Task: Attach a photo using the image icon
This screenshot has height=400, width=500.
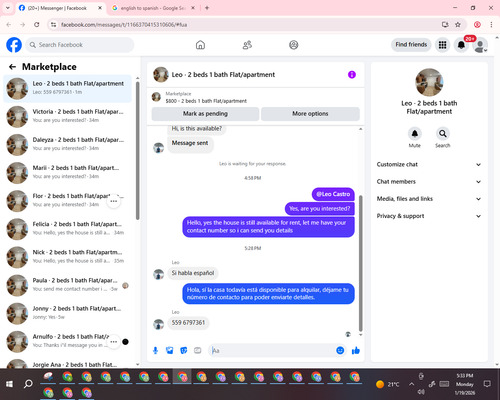Action: coord(170,351)
